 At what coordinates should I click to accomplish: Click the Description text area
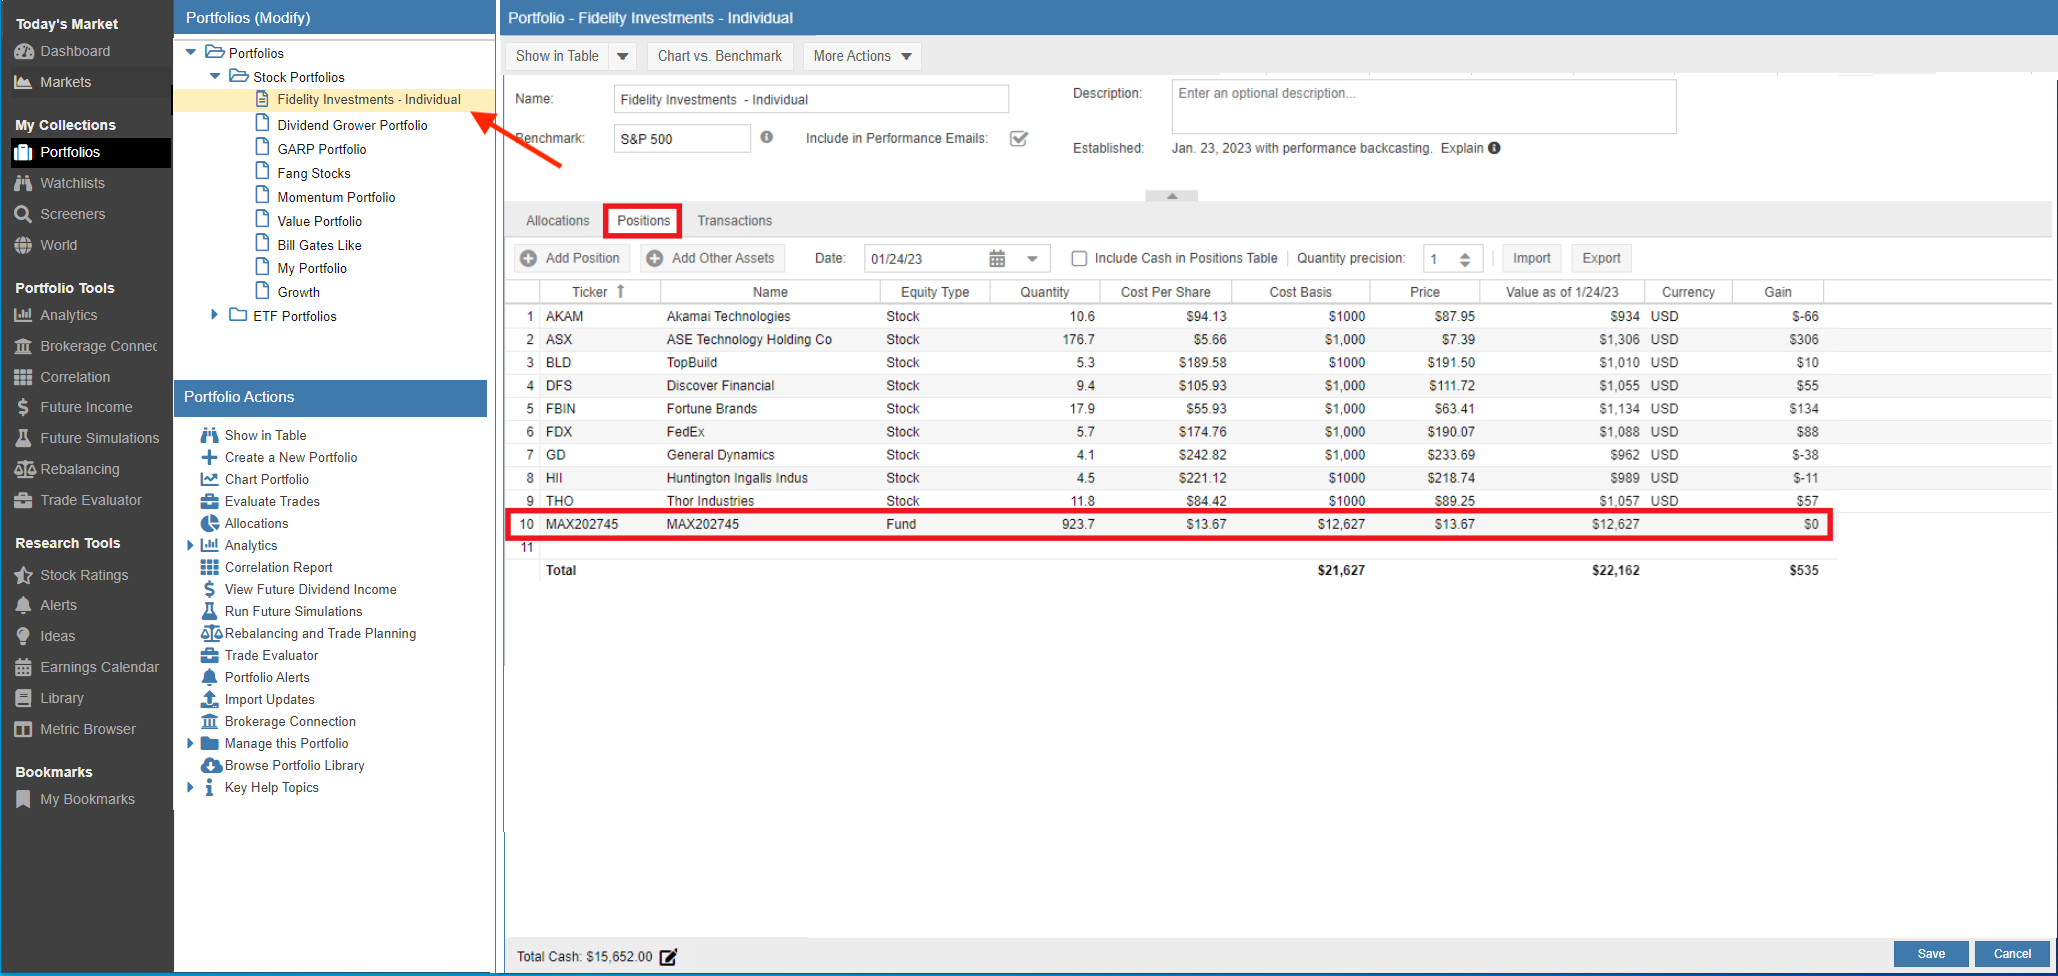tap(1424, 106)
